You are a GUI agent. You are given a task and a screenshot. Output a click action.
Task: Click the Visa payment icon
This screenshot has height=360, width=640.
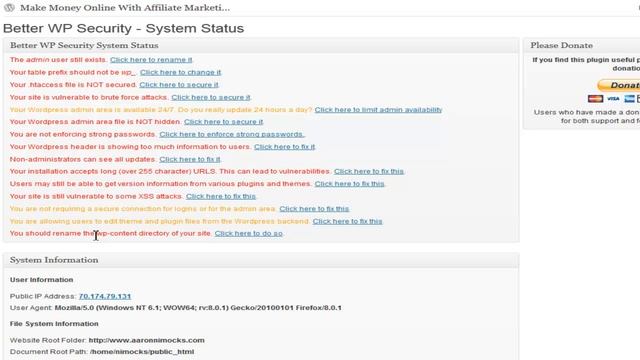pos(613,99)
